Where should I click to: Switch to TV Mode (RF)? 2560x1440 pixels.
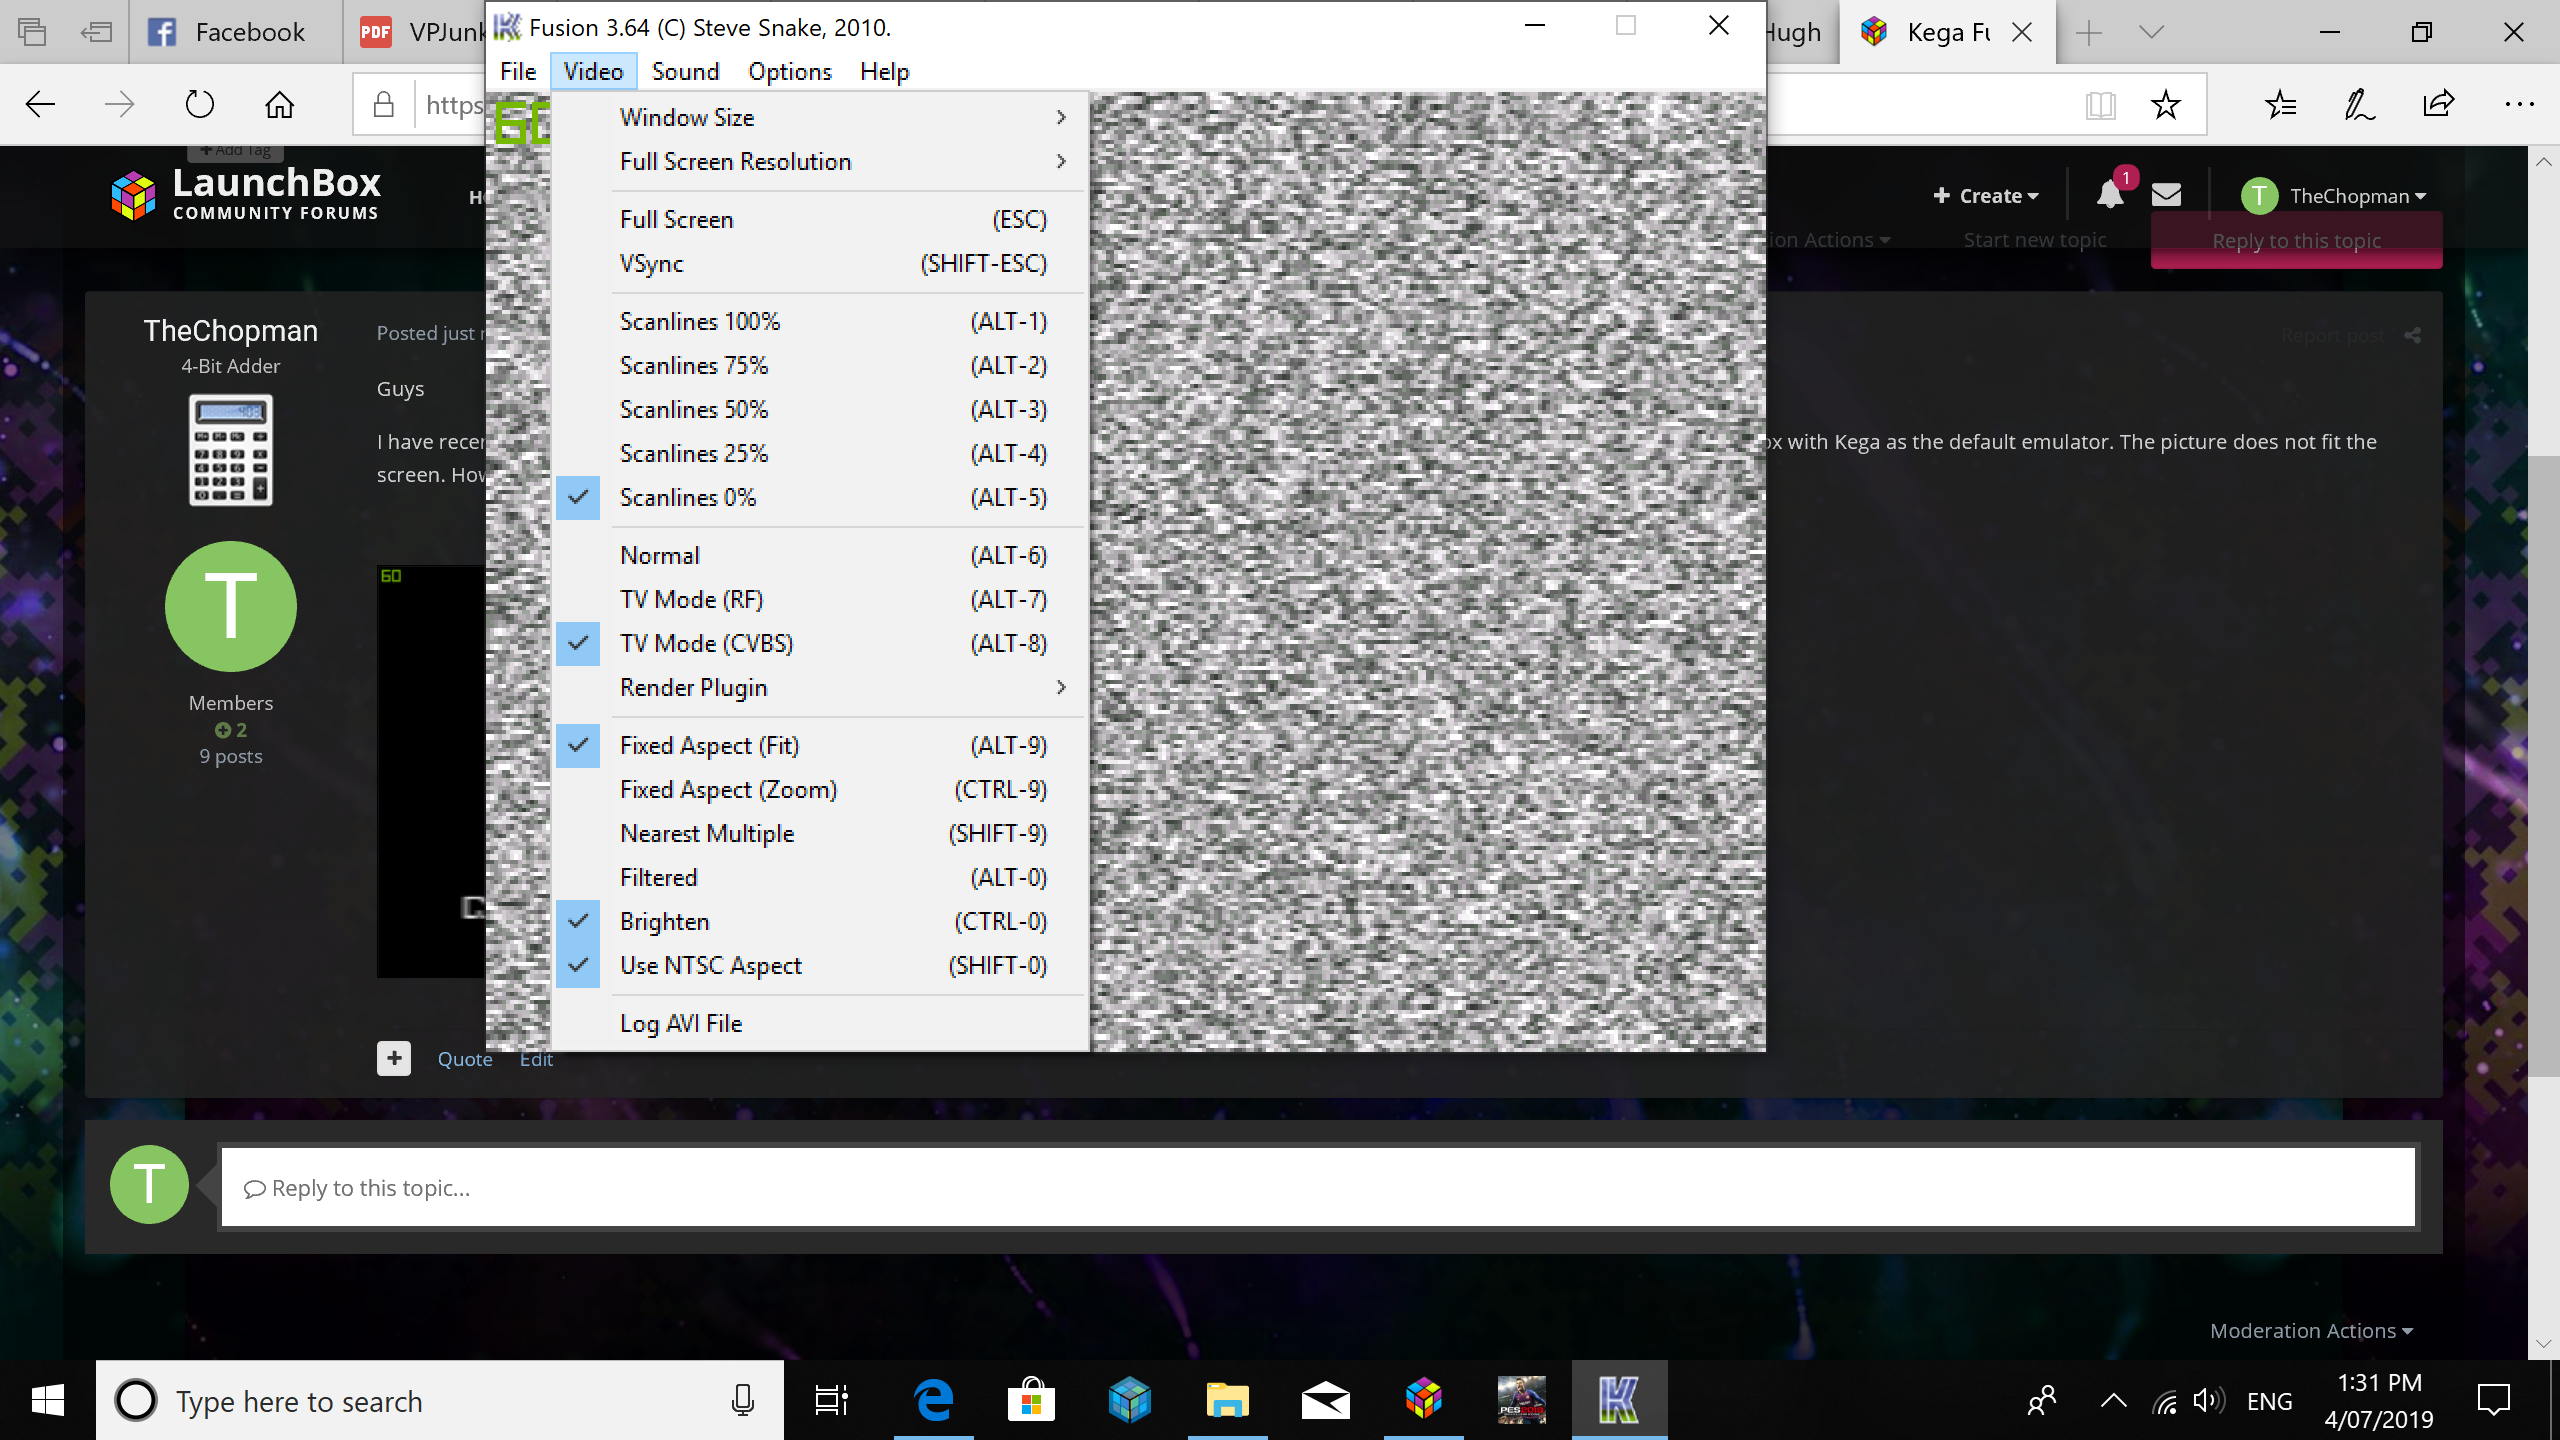(x=820, y=599)
